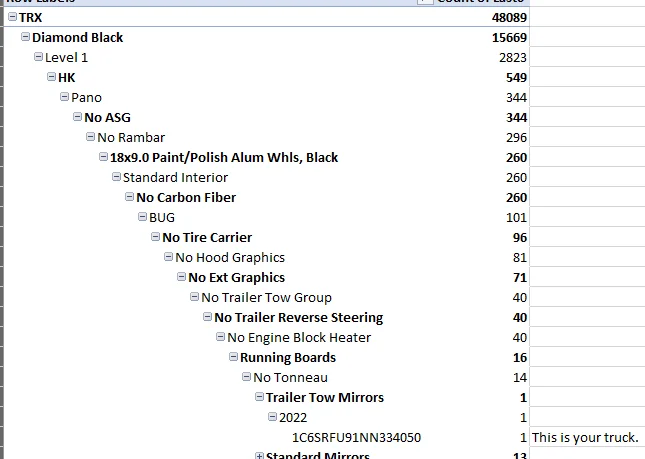Collapse the No Engine Block Heater group
The image size is (645, 459).
point(220,337)
